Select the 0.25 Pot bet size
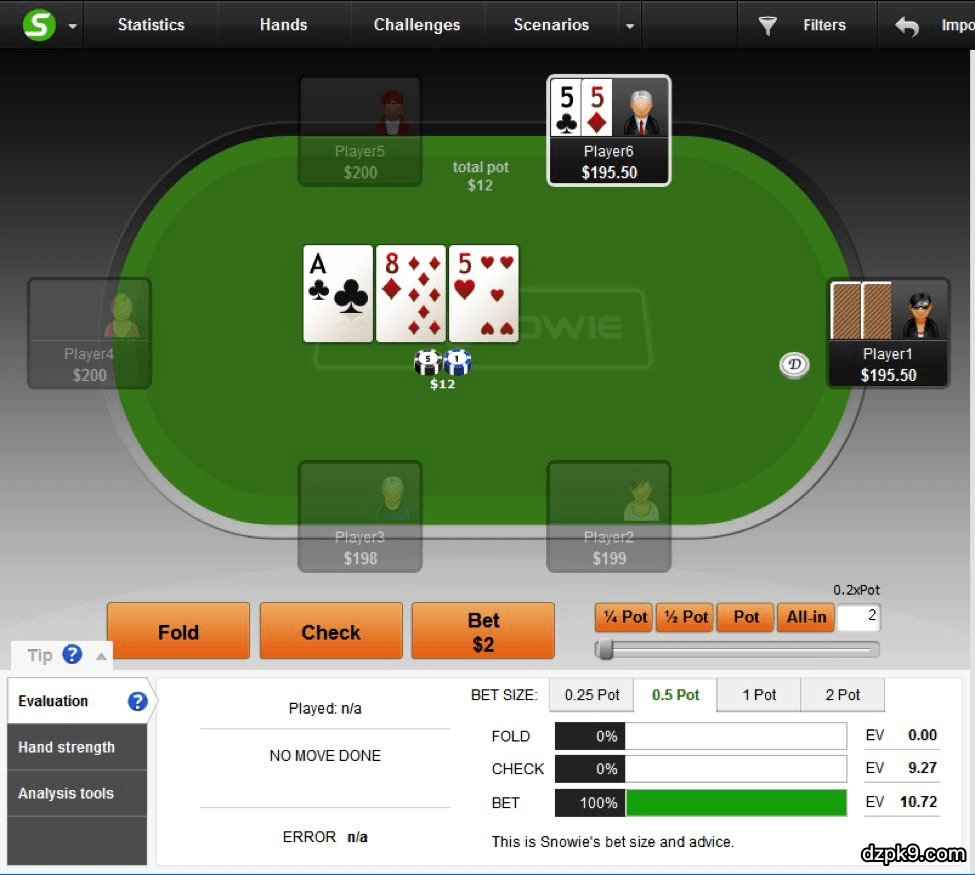Viewport: 975px width, 875px height. pyautogui.click(x=591, y=695)
